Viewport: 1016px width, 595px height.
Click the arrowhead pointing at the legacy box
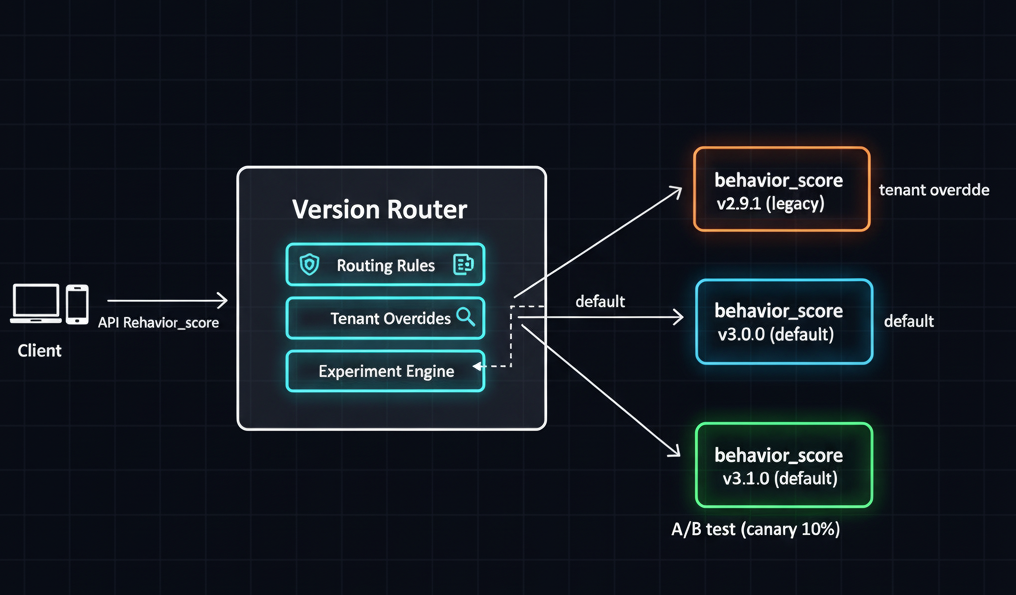tap(676, 189)
